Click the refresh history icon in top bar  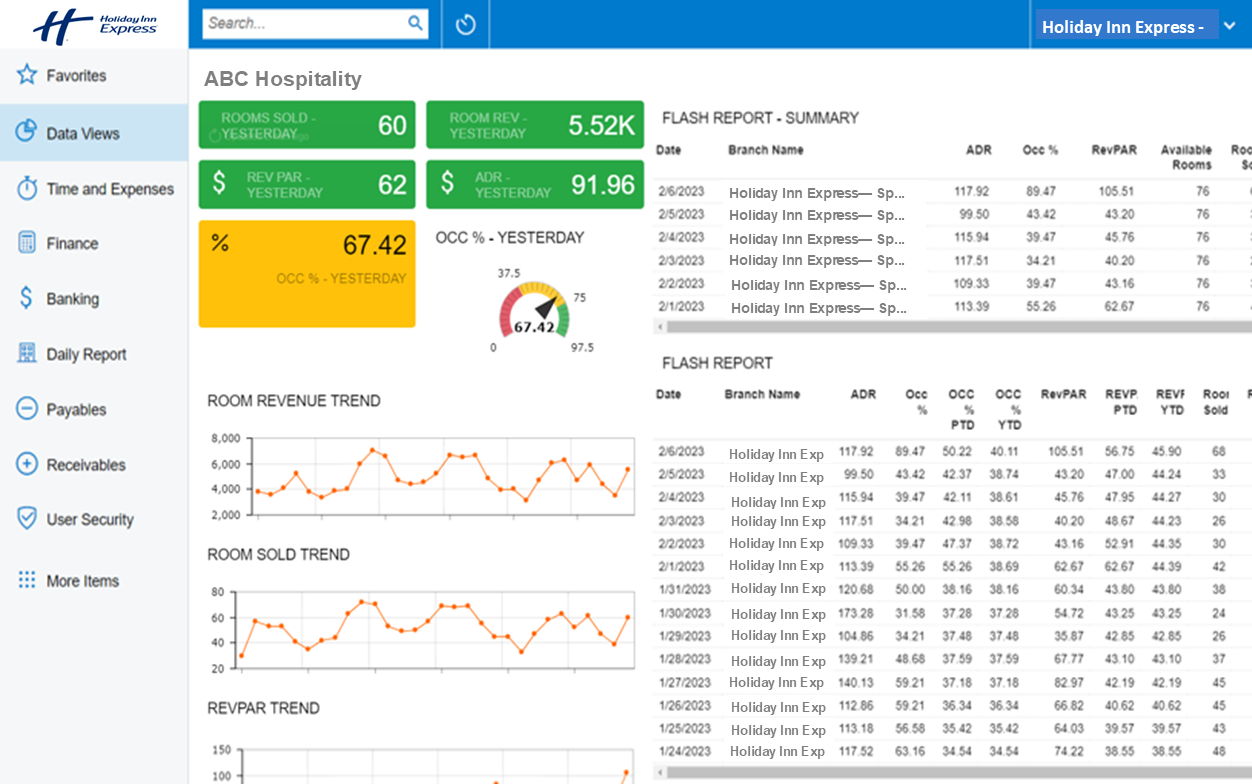coord(465,25)
